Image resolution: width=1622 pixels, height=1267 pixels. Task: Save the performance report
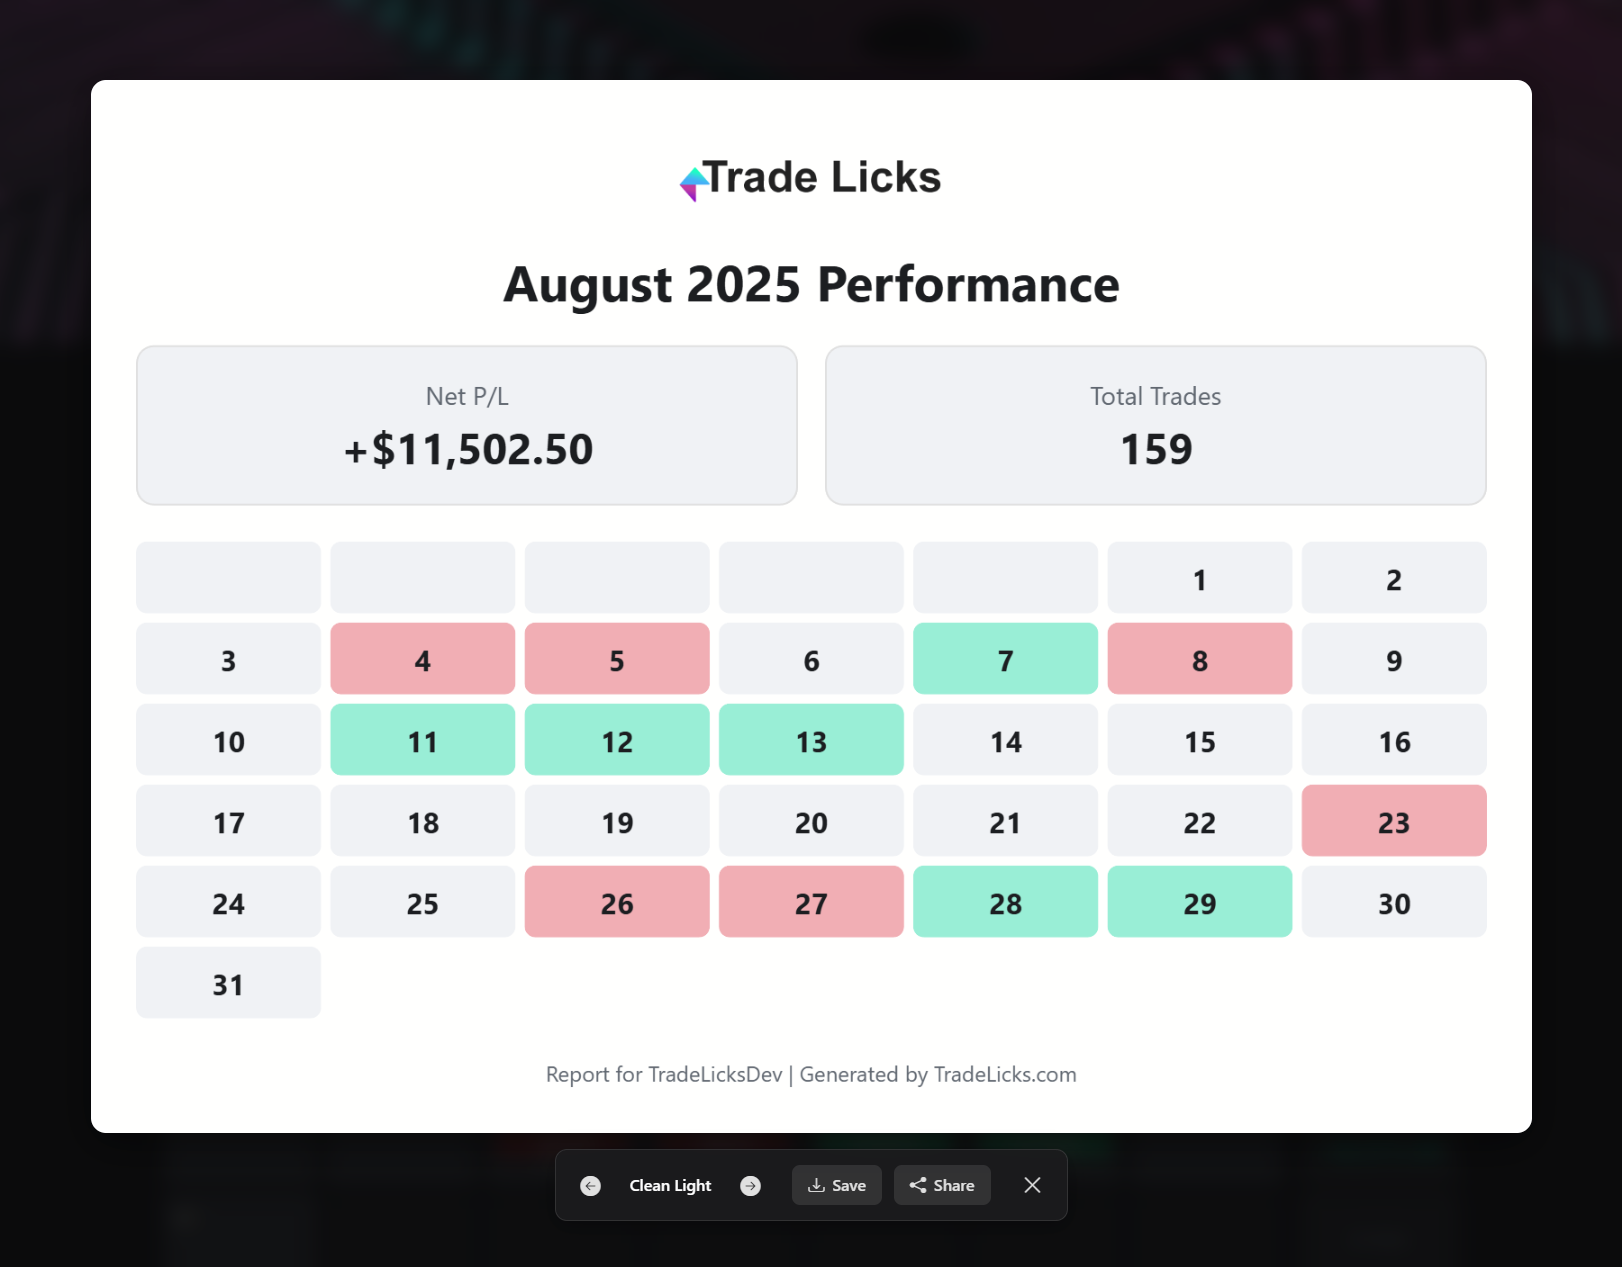[837, 1185]
